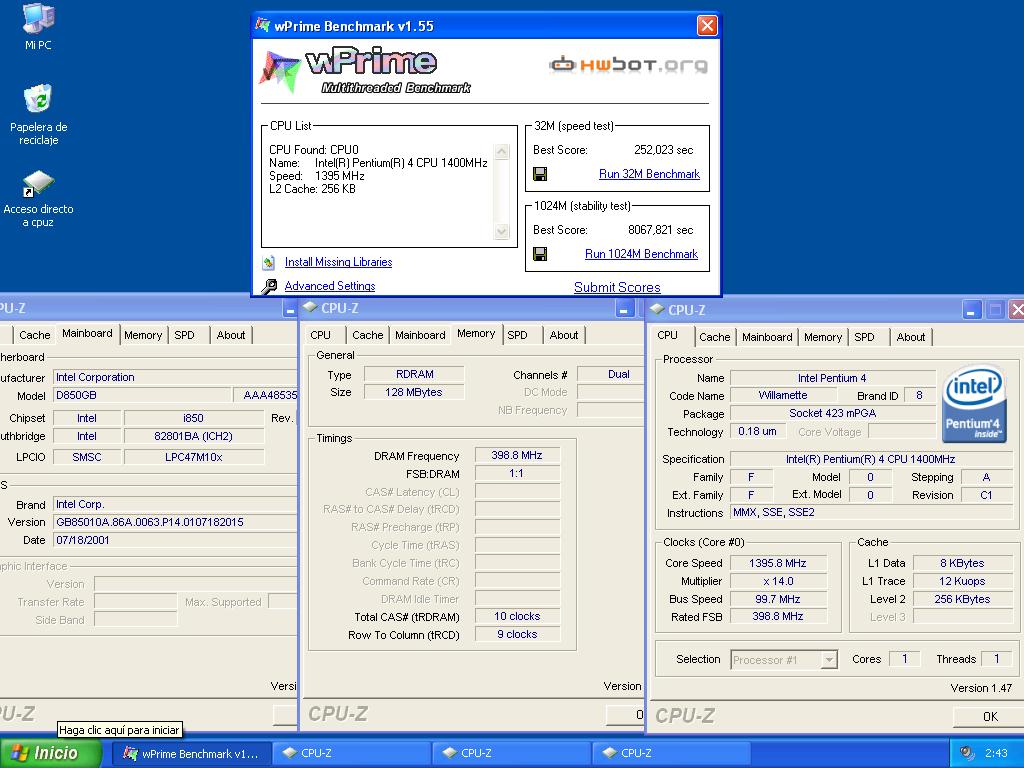Open Advanced Settings link

[330, 286]
